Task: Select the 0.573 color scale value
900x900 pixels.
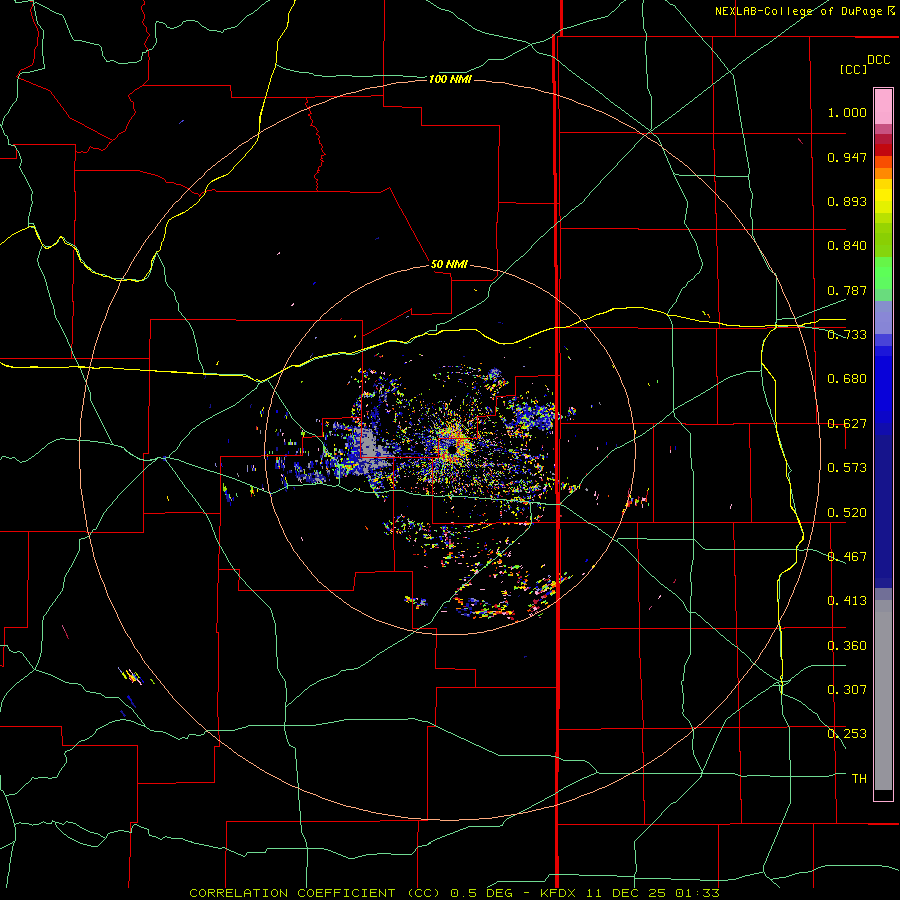Action: 847,468
